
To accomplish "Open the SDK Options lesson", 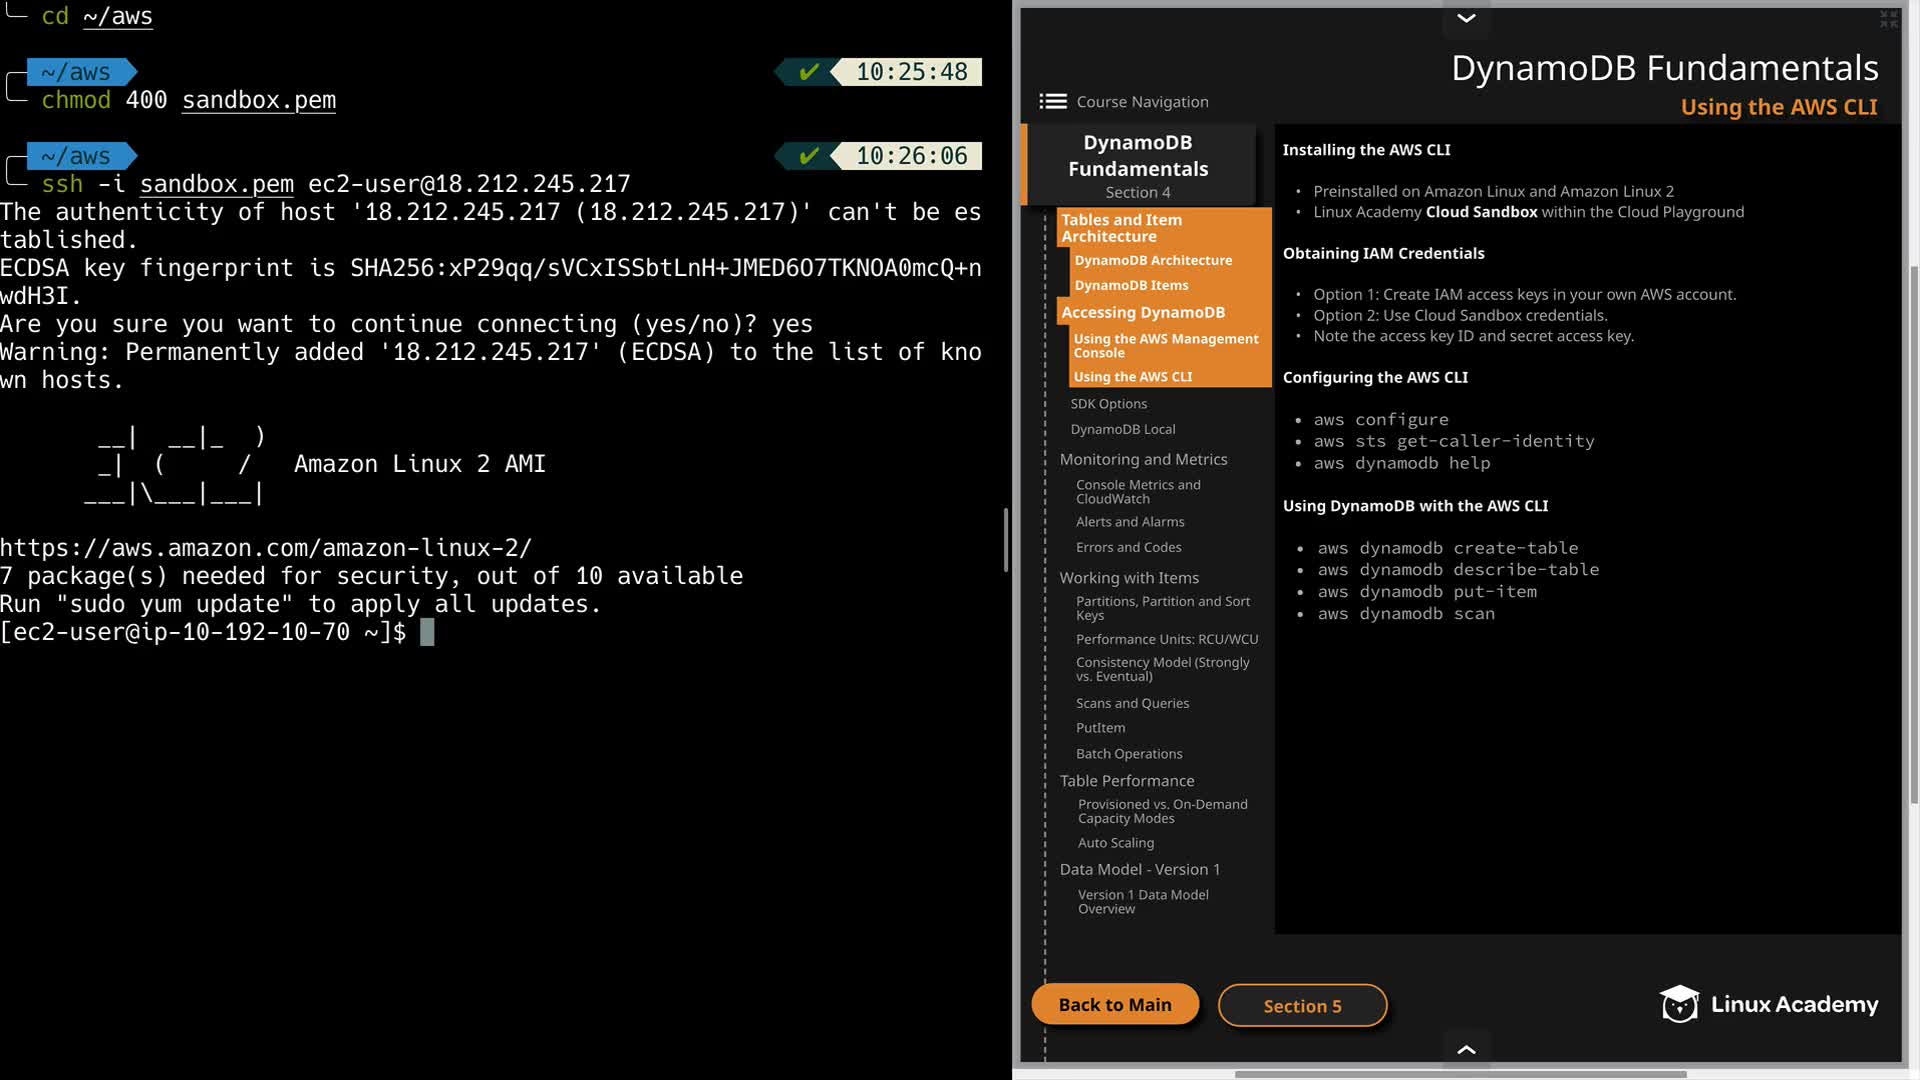I will point(1108,404).
